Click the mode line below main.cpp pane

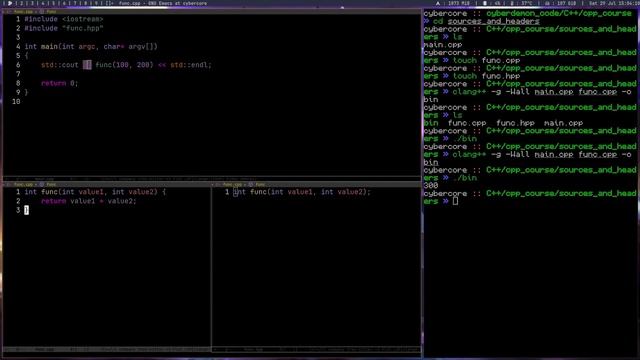click(212, 179)
